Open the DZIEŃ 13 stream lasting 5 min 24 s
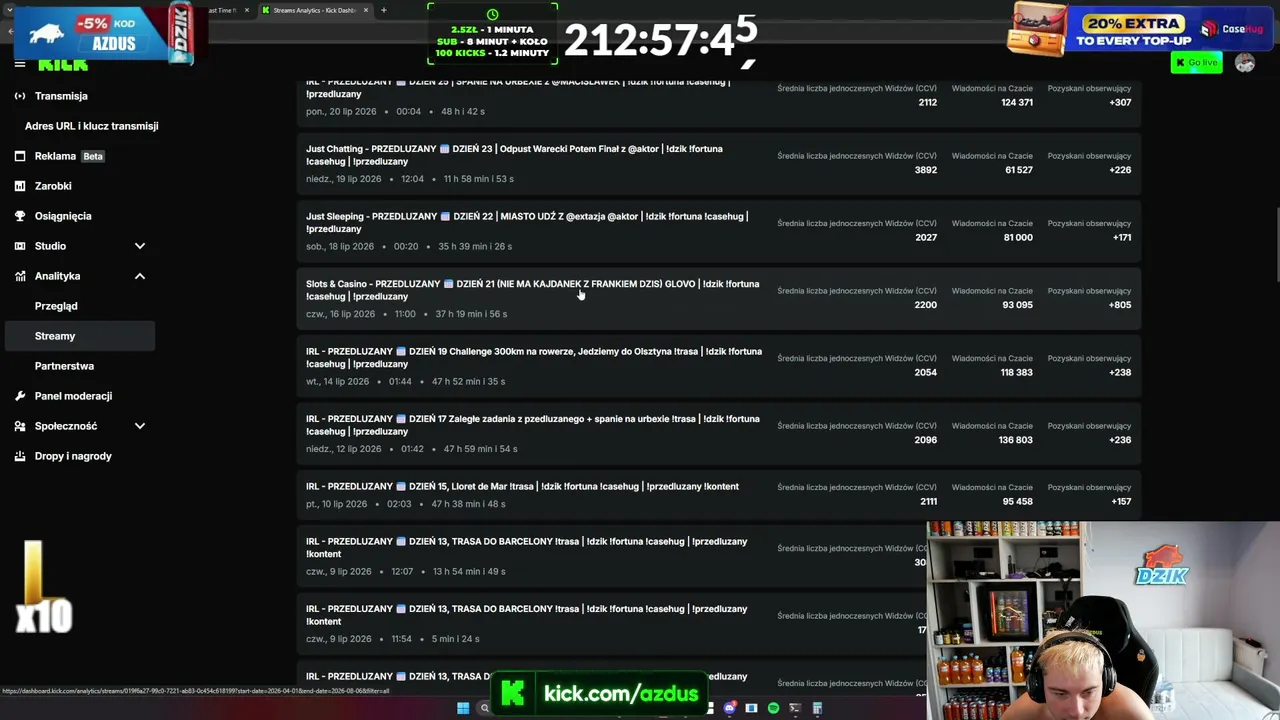This screenshot has width=1280, height=720. (x=612, y=623)
